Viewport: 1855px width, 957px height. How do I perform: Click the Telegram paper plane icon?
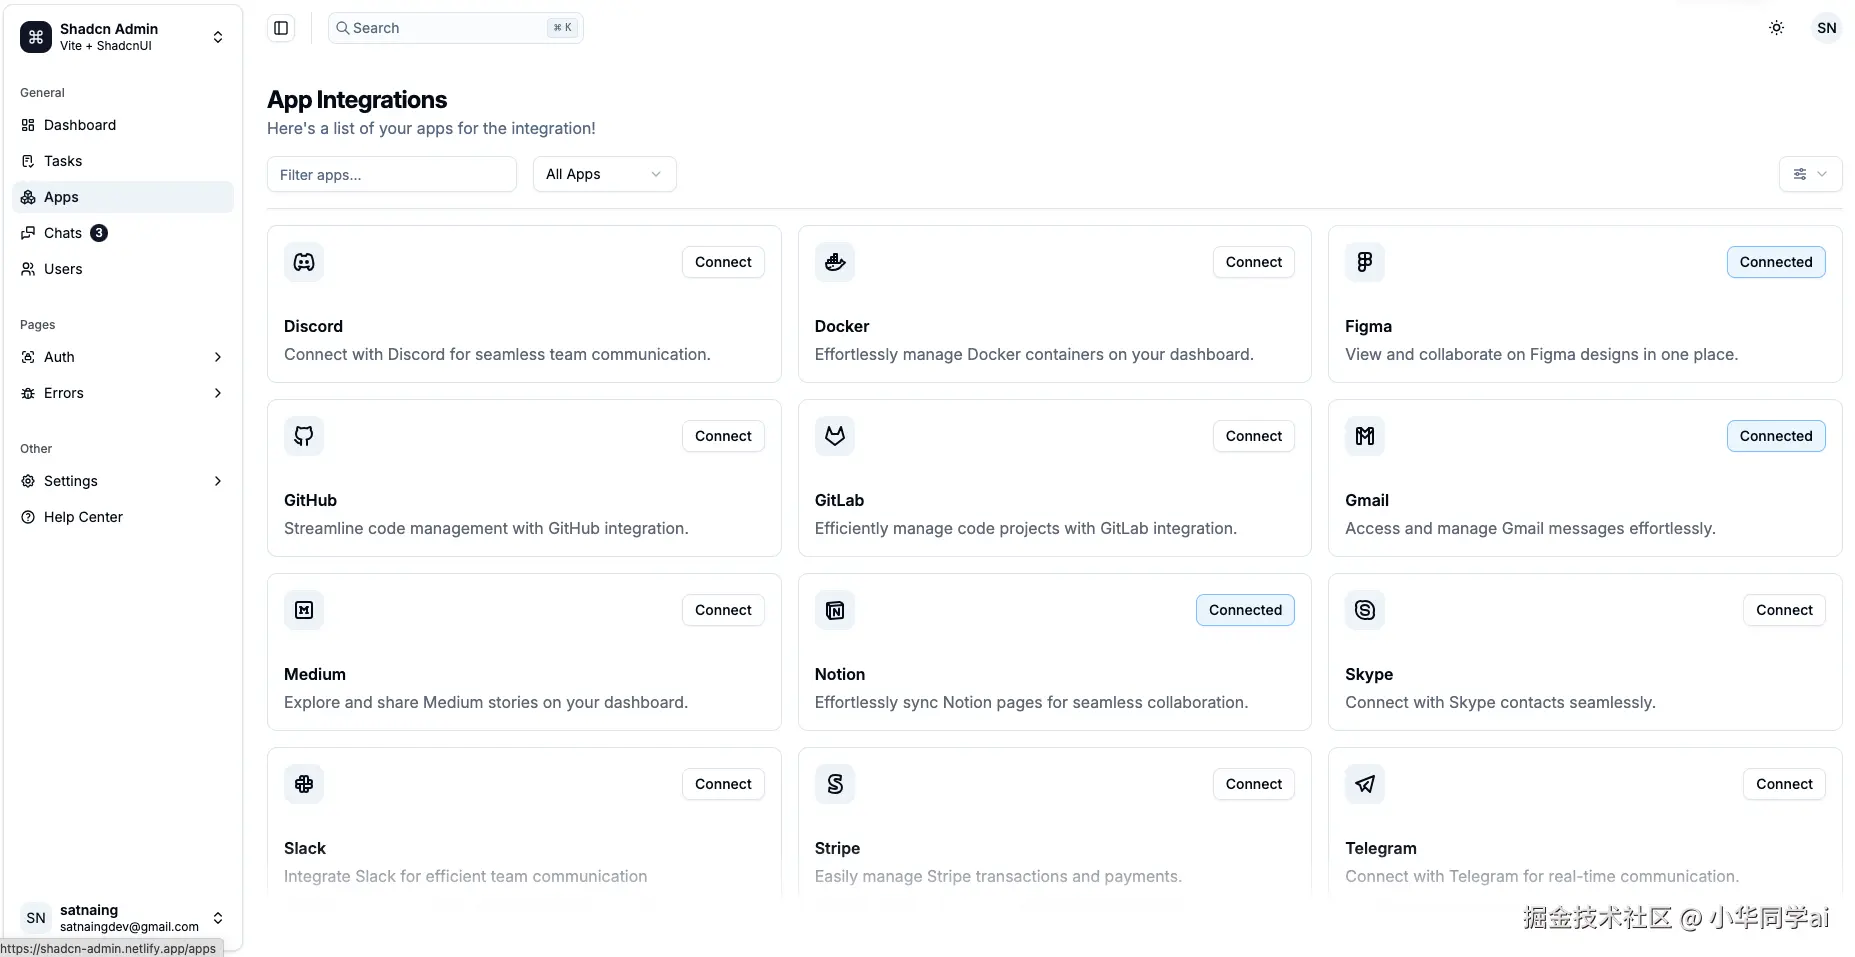click(1365, 784)
